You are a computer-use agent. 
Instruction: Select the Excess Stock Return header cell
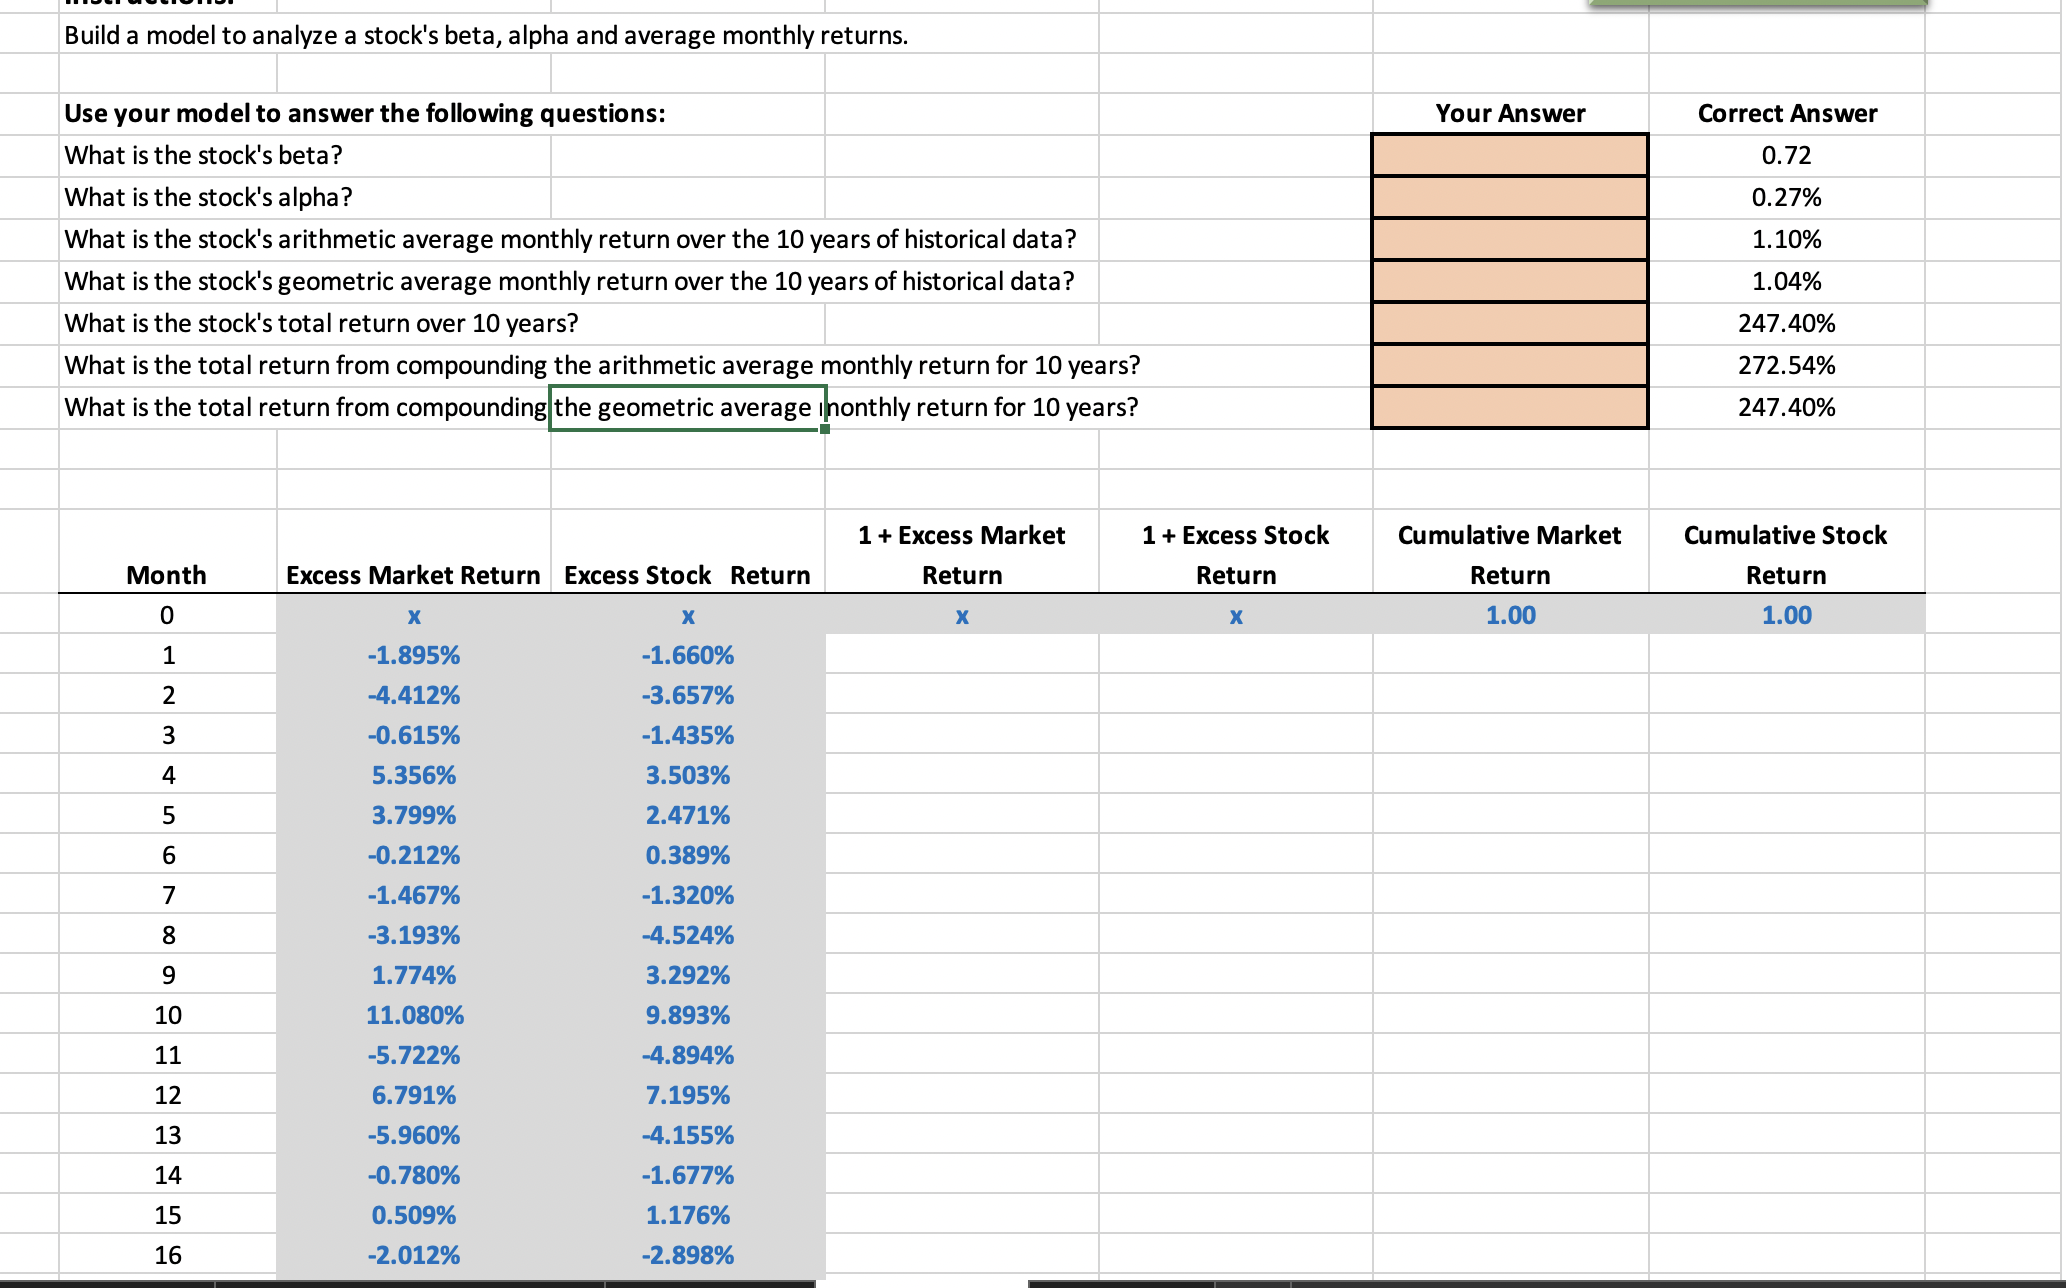point(687,575)
